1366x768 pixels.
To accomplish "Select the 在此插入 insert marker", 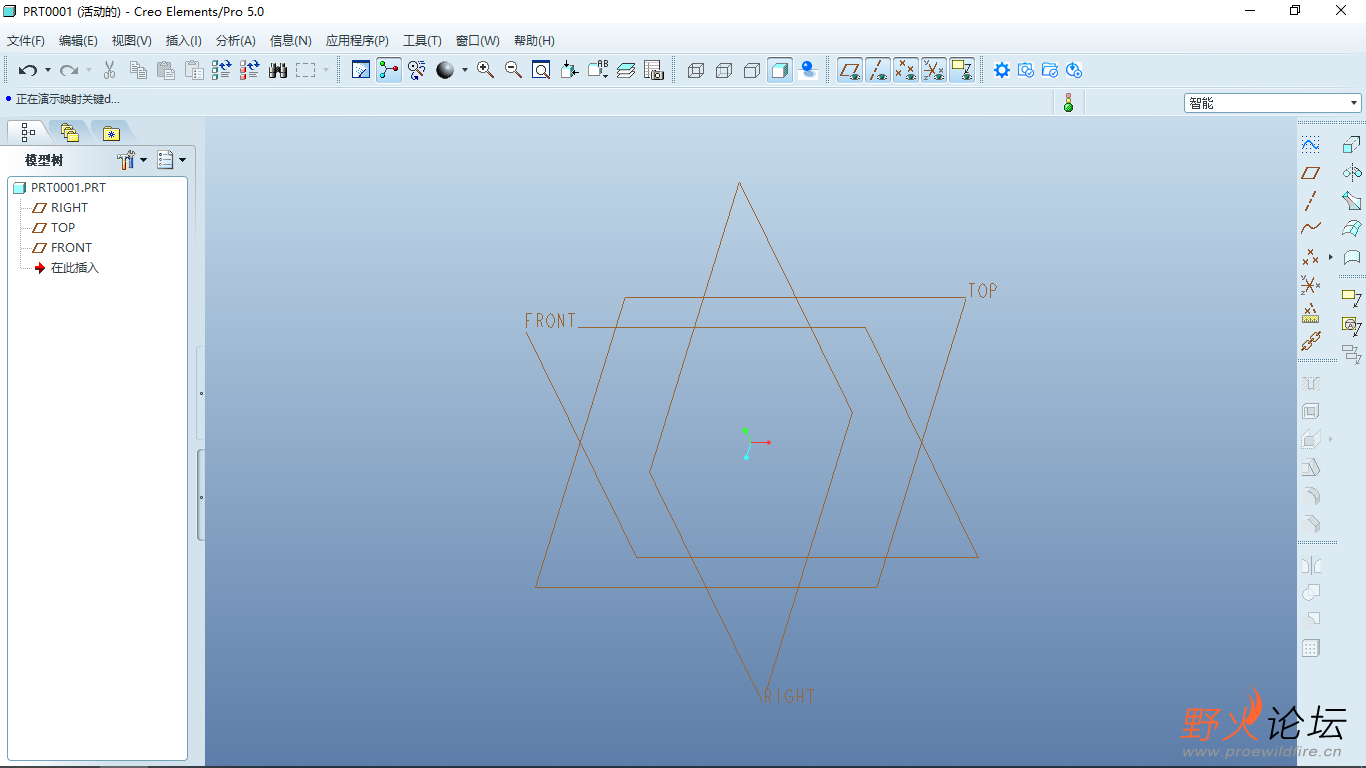I will [66, 268].
